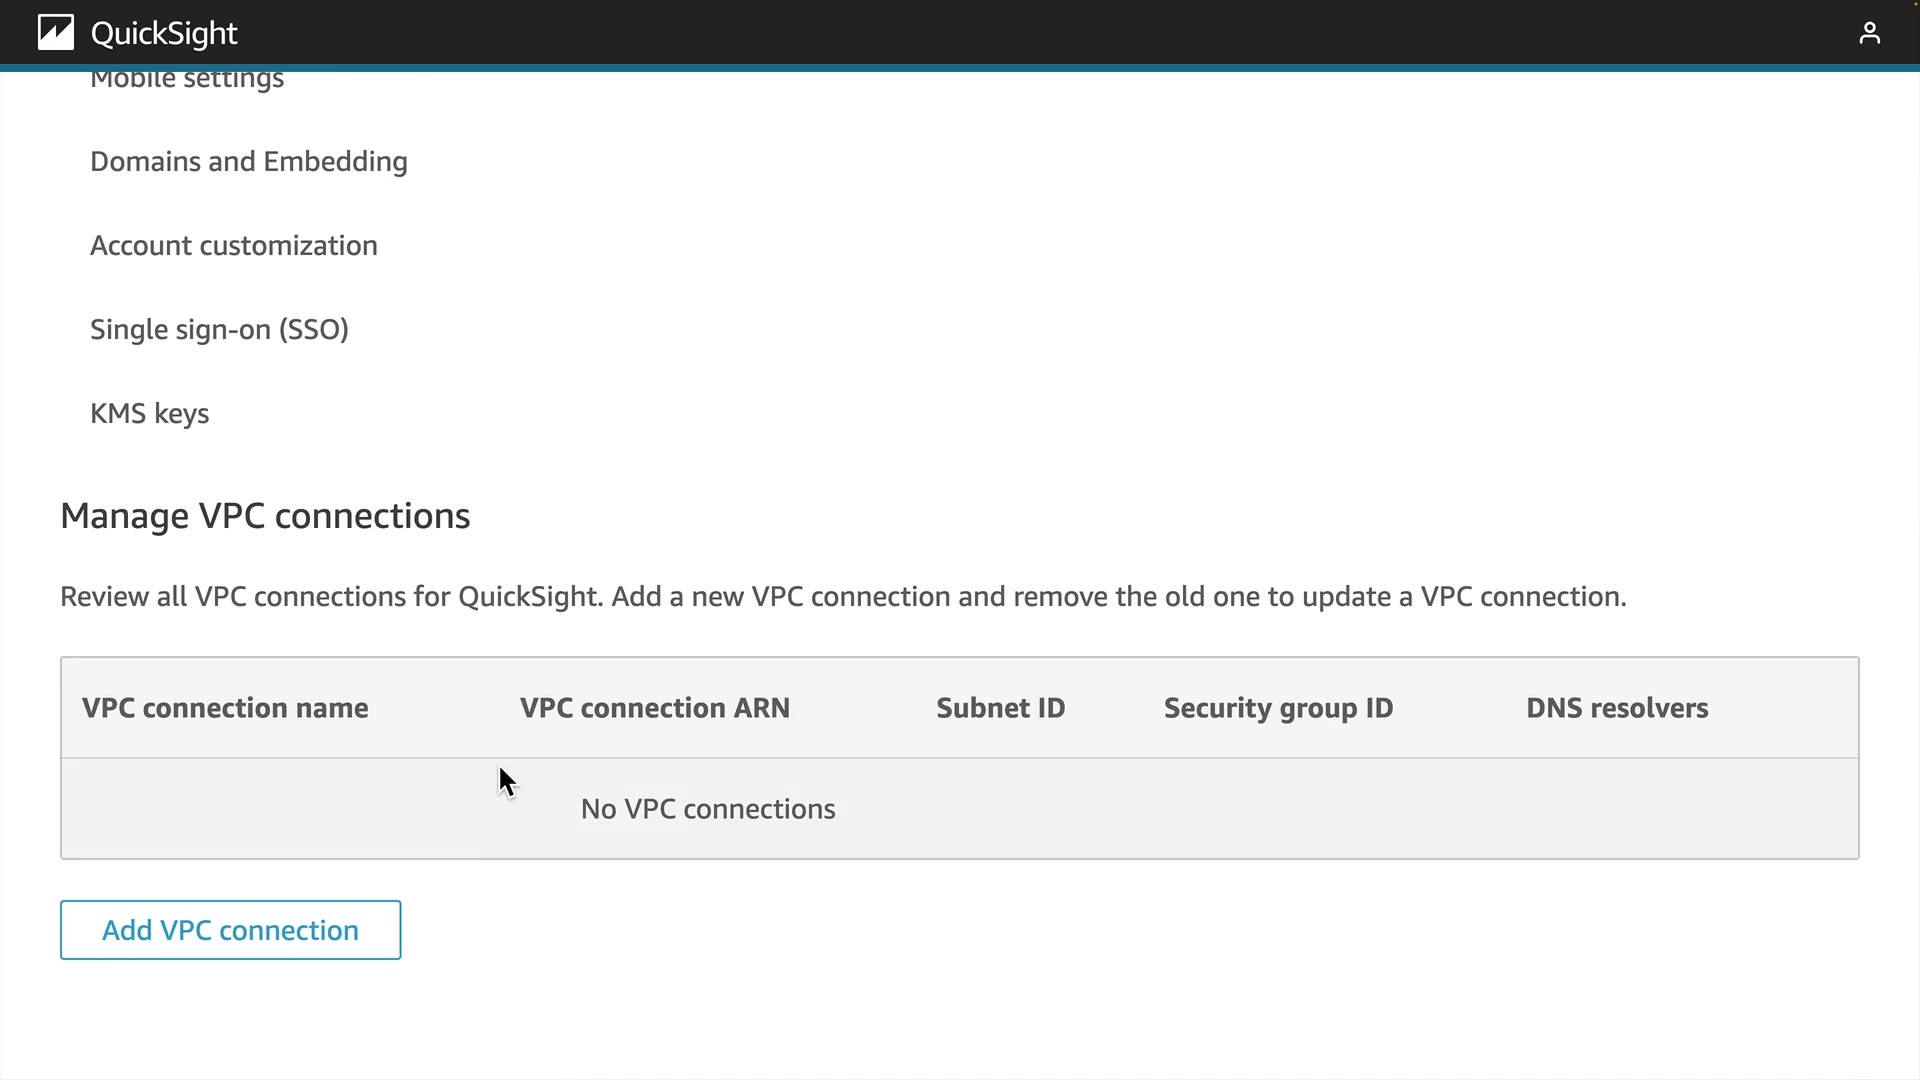This screenshot has height=1080, width=1920.
Task: Select the Subnet ID column header
Action: (x=1000, y=708)
